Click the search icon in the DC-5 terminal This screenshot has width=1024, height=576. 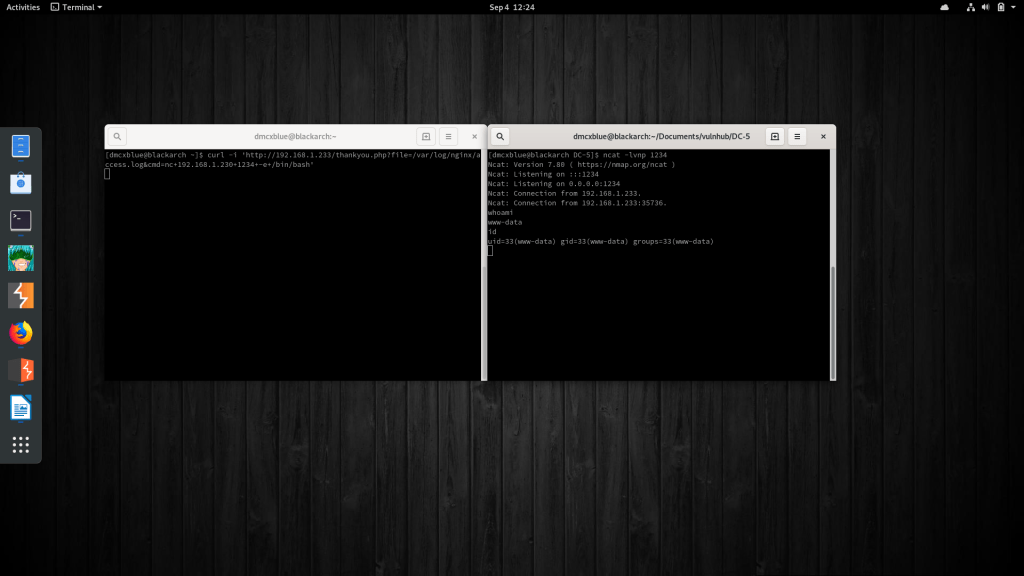point(500,136)
